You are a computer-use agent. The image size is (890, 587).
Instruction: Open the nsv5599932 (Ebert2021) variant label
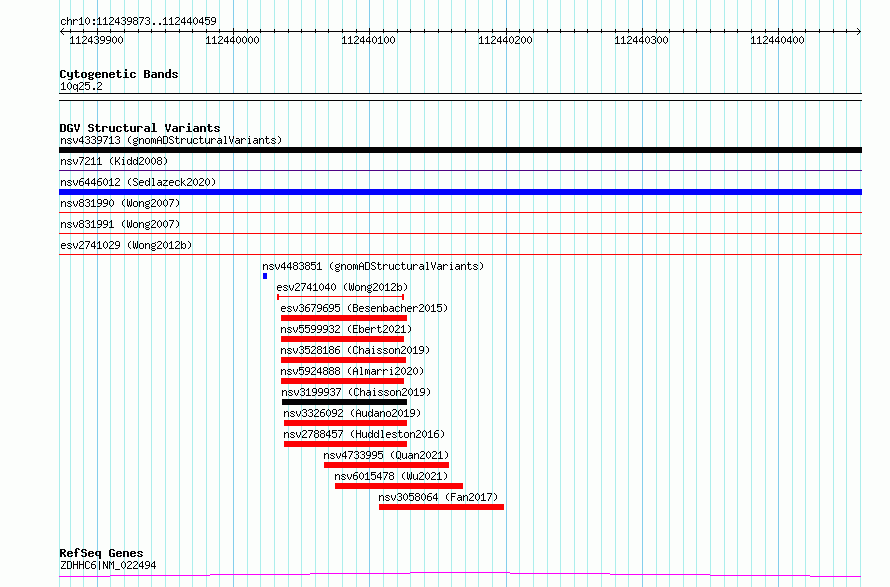[346, 329]
